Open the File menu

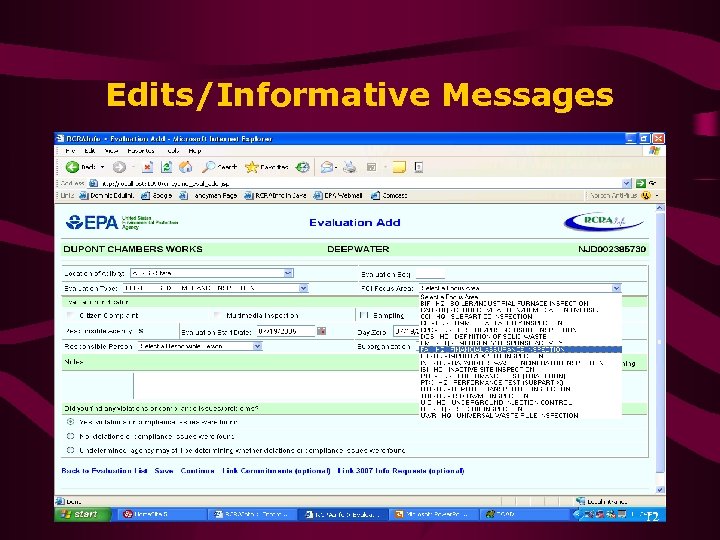coord(70,151)
